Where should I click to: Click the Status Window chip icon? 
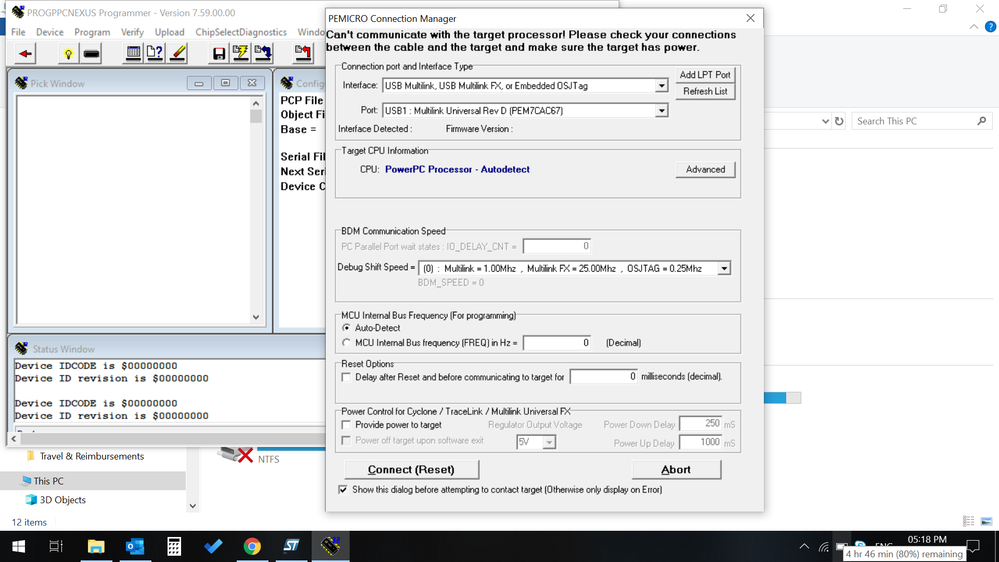22,349
